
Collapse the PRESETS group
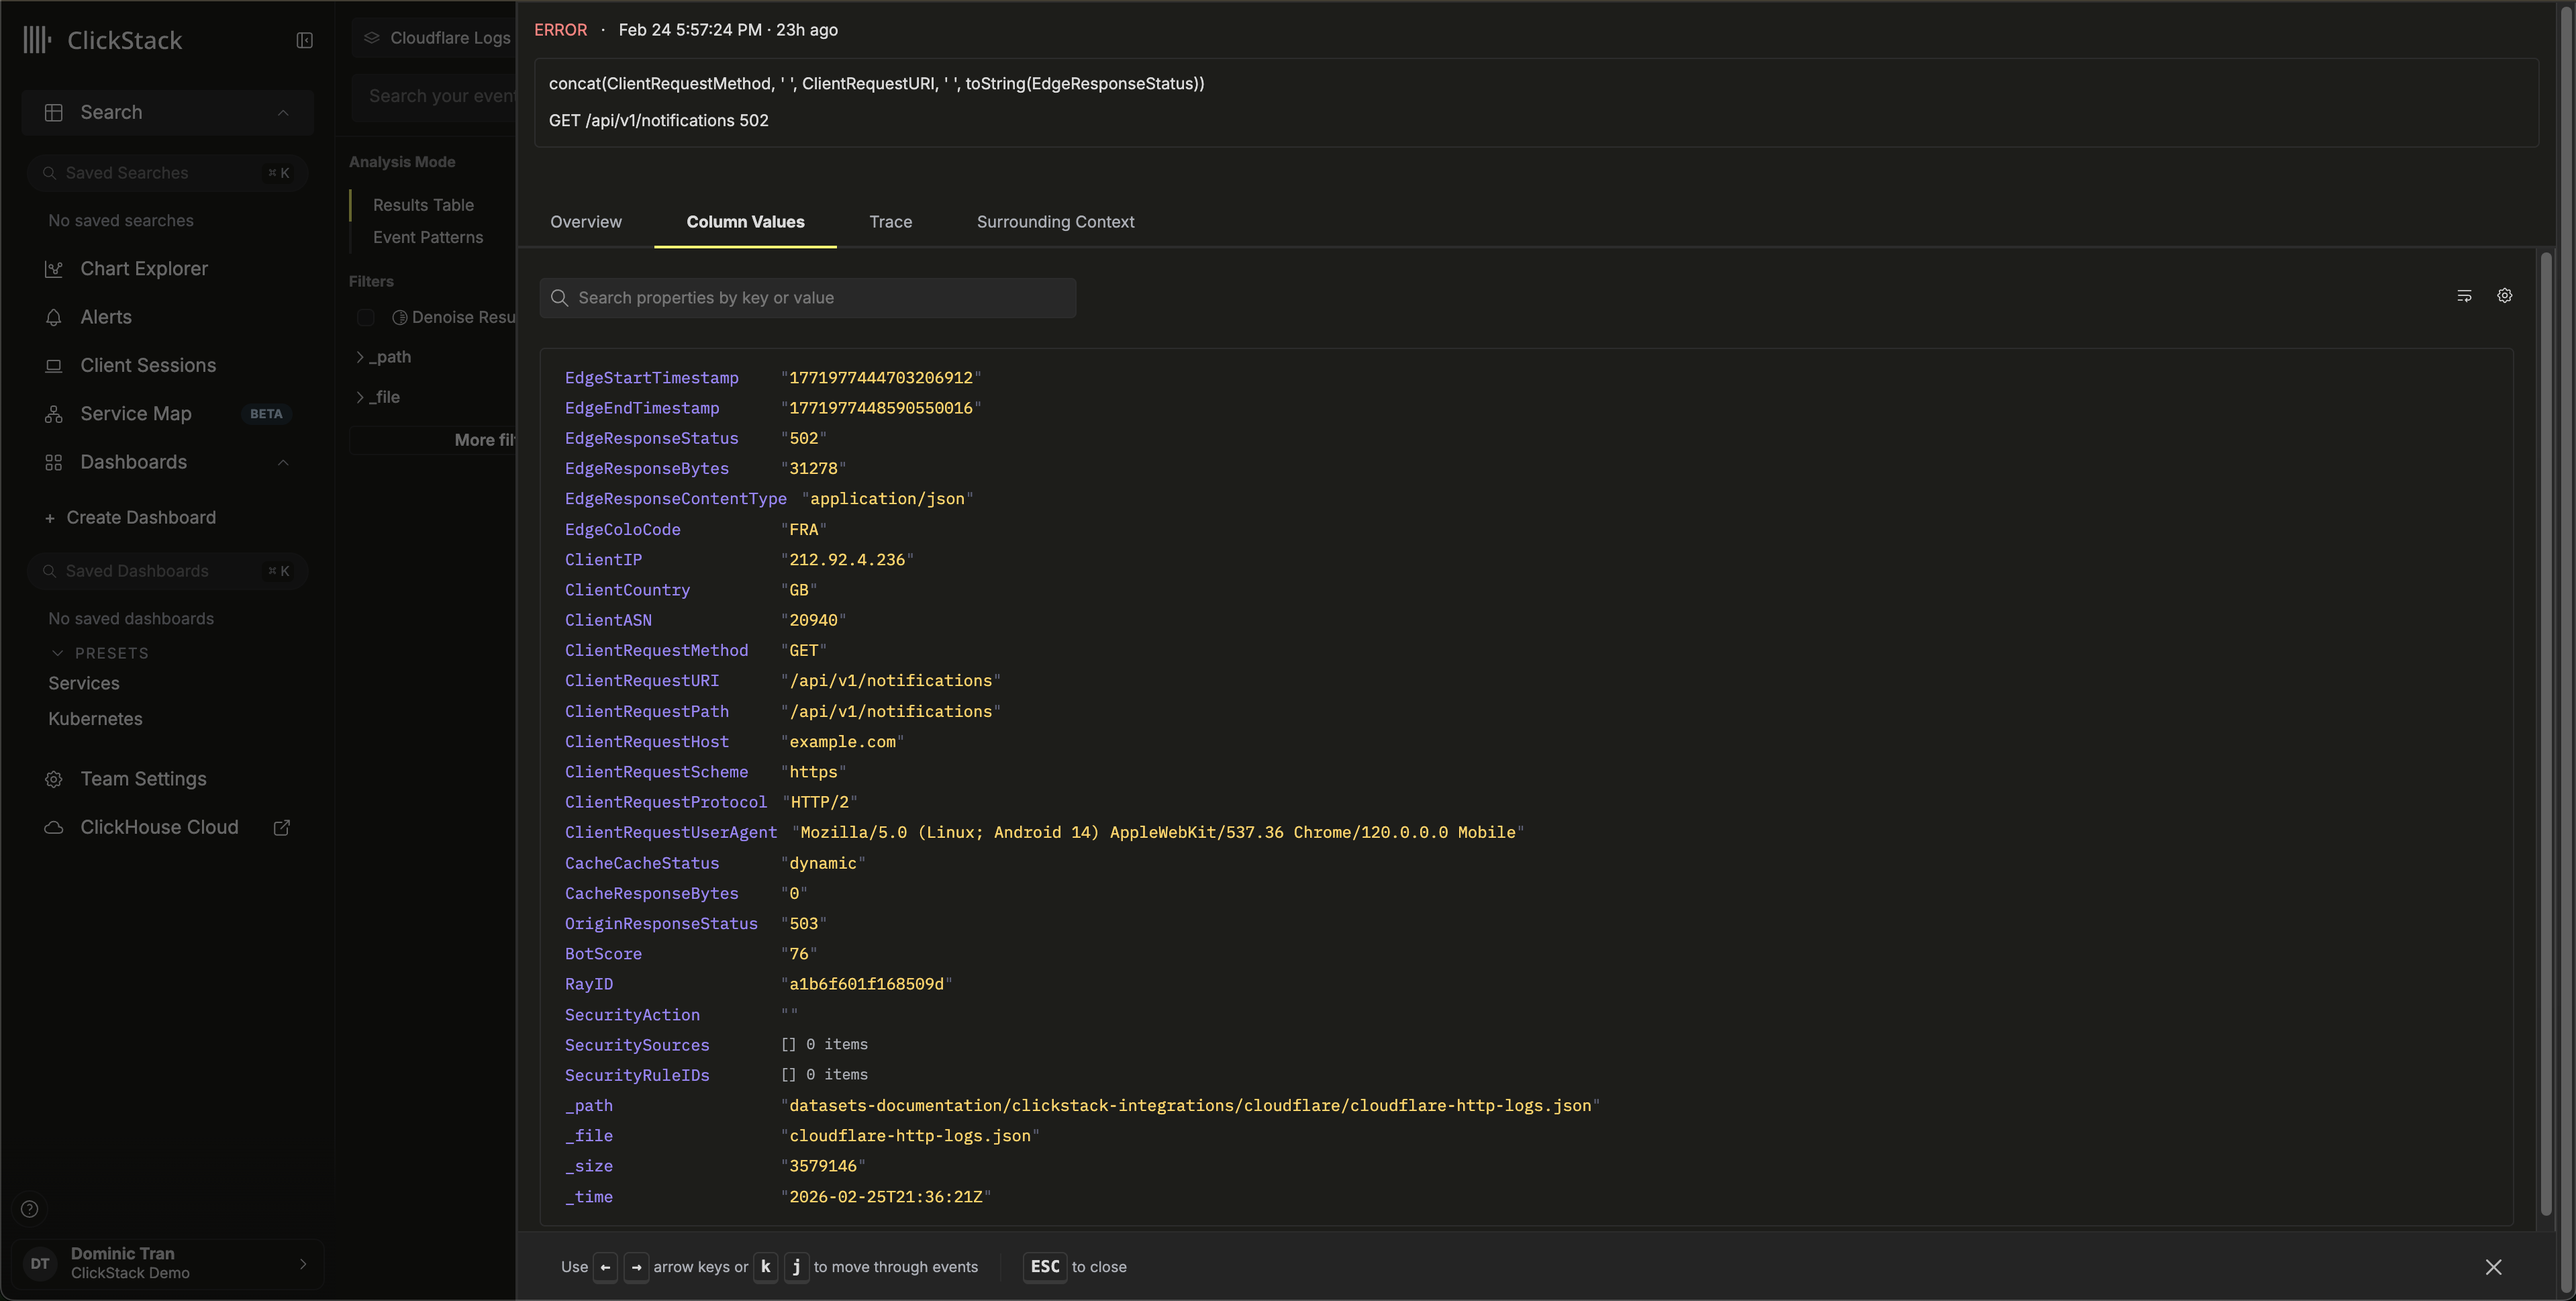coord(57,653)
